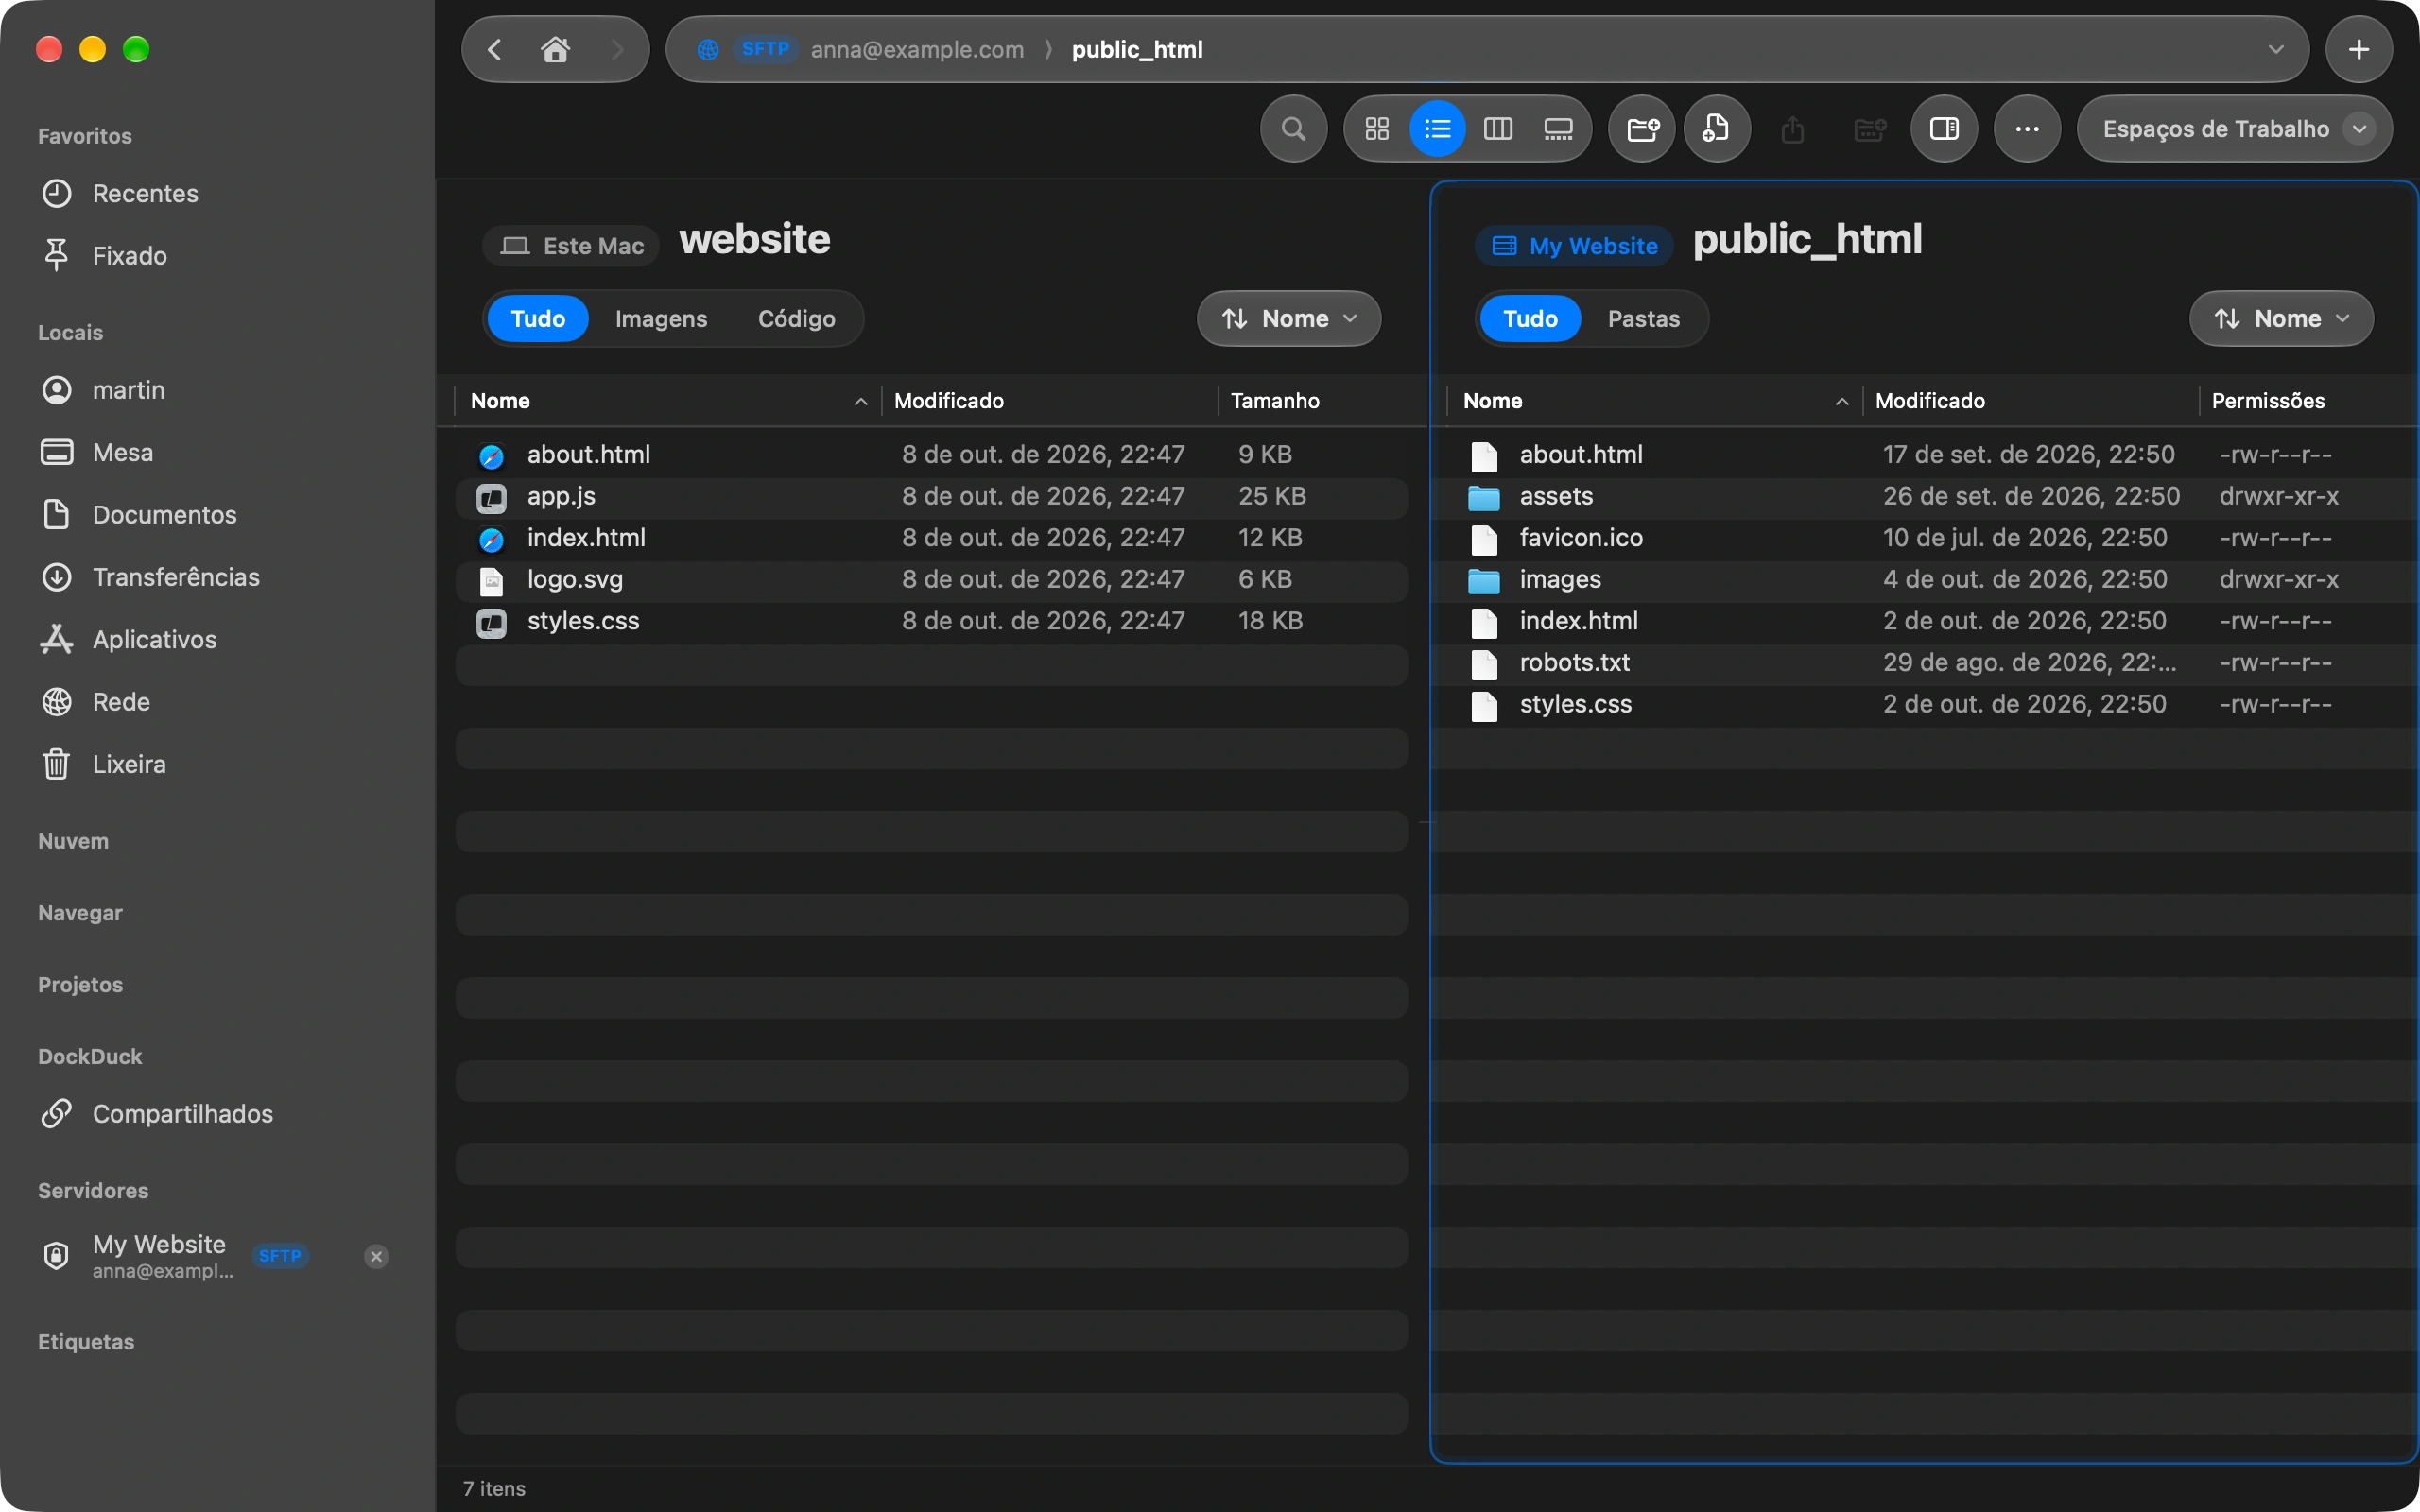Select app.js in the website pane
This screenshot has height=1512, width=2420.
pos(932,497)
